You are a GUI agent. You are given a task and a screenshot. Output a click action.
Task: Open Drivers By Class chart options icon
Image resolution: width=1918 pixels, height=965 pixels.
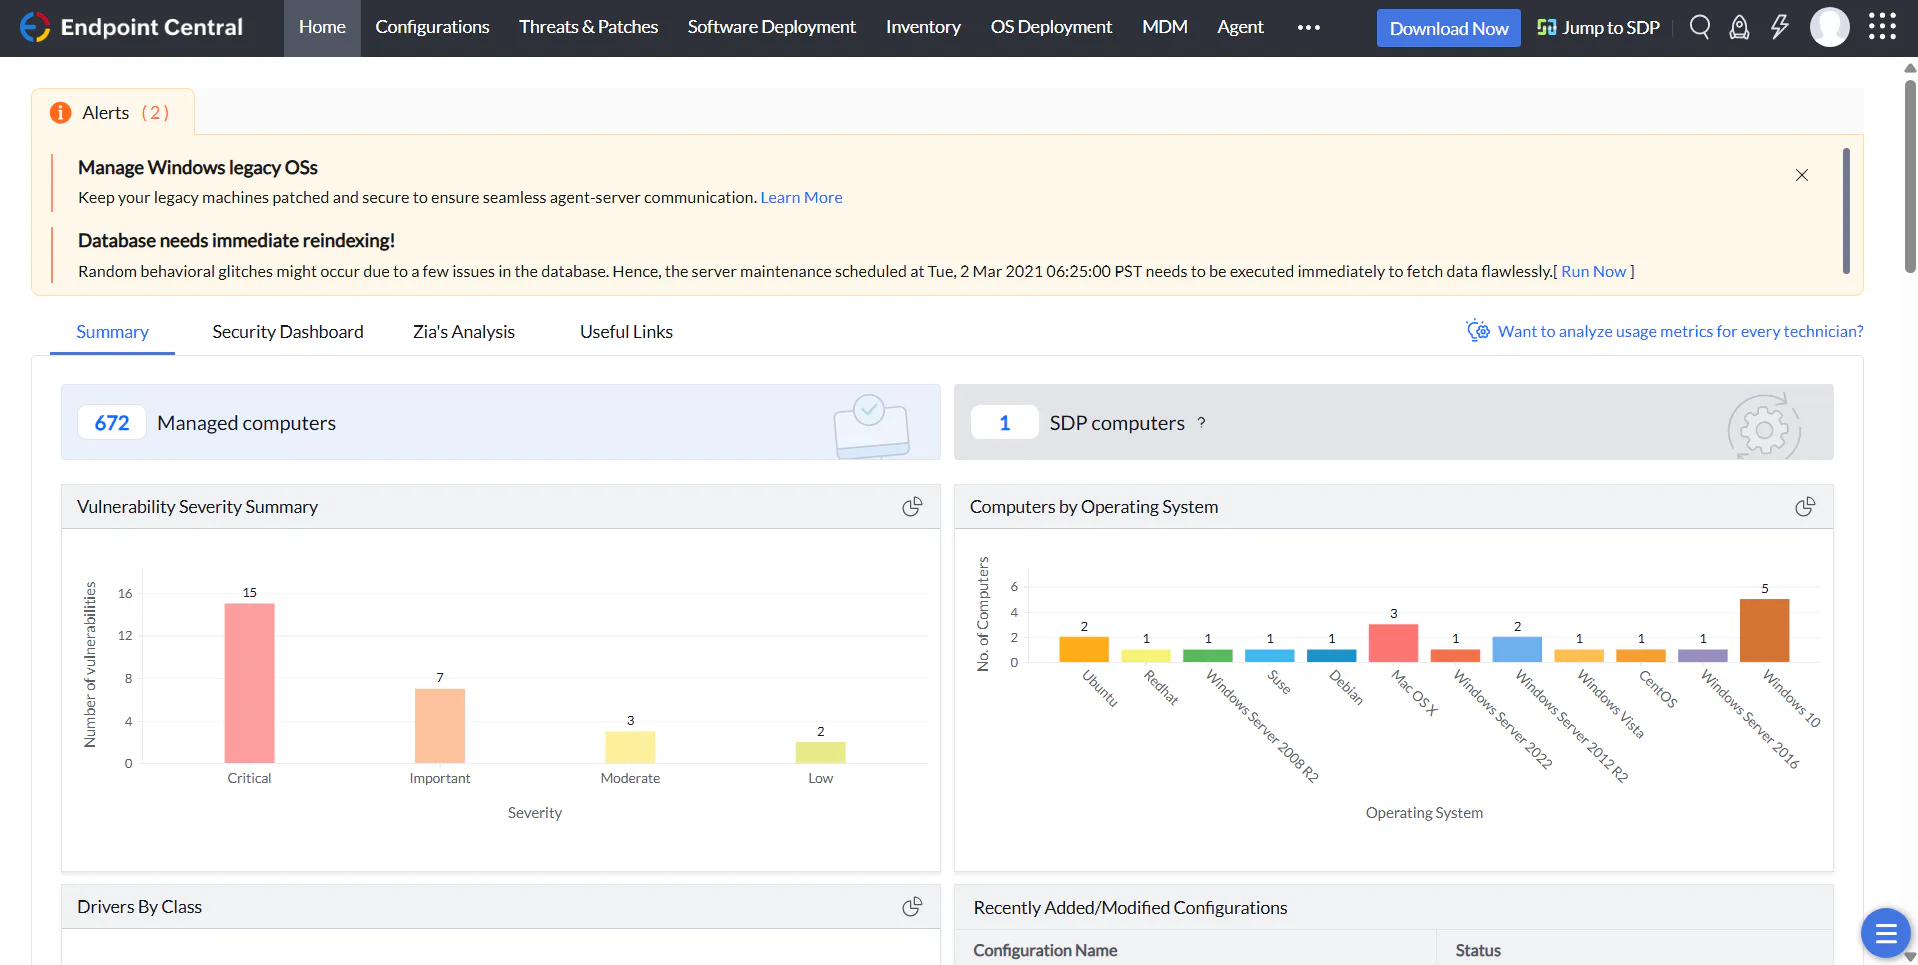(912, 907)
